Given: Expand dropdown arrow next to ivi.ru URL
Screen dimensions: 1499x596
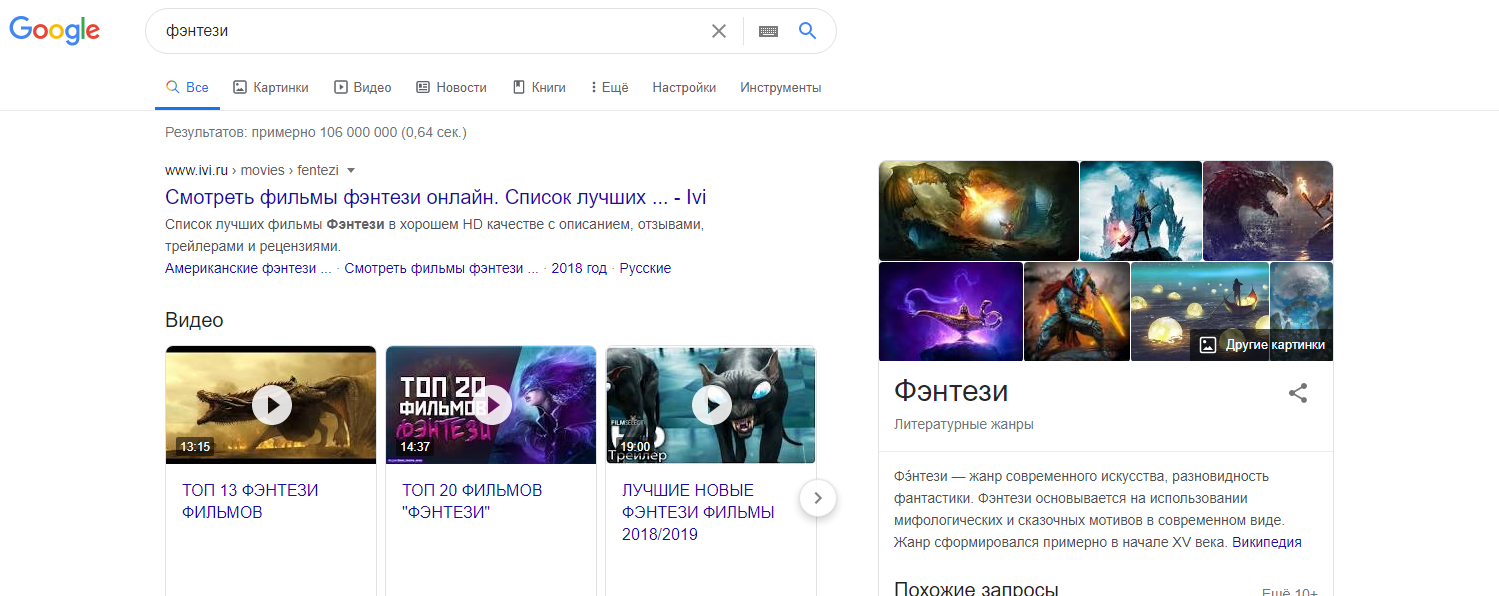Looking at the screenshot, I should tap(351, 170).
